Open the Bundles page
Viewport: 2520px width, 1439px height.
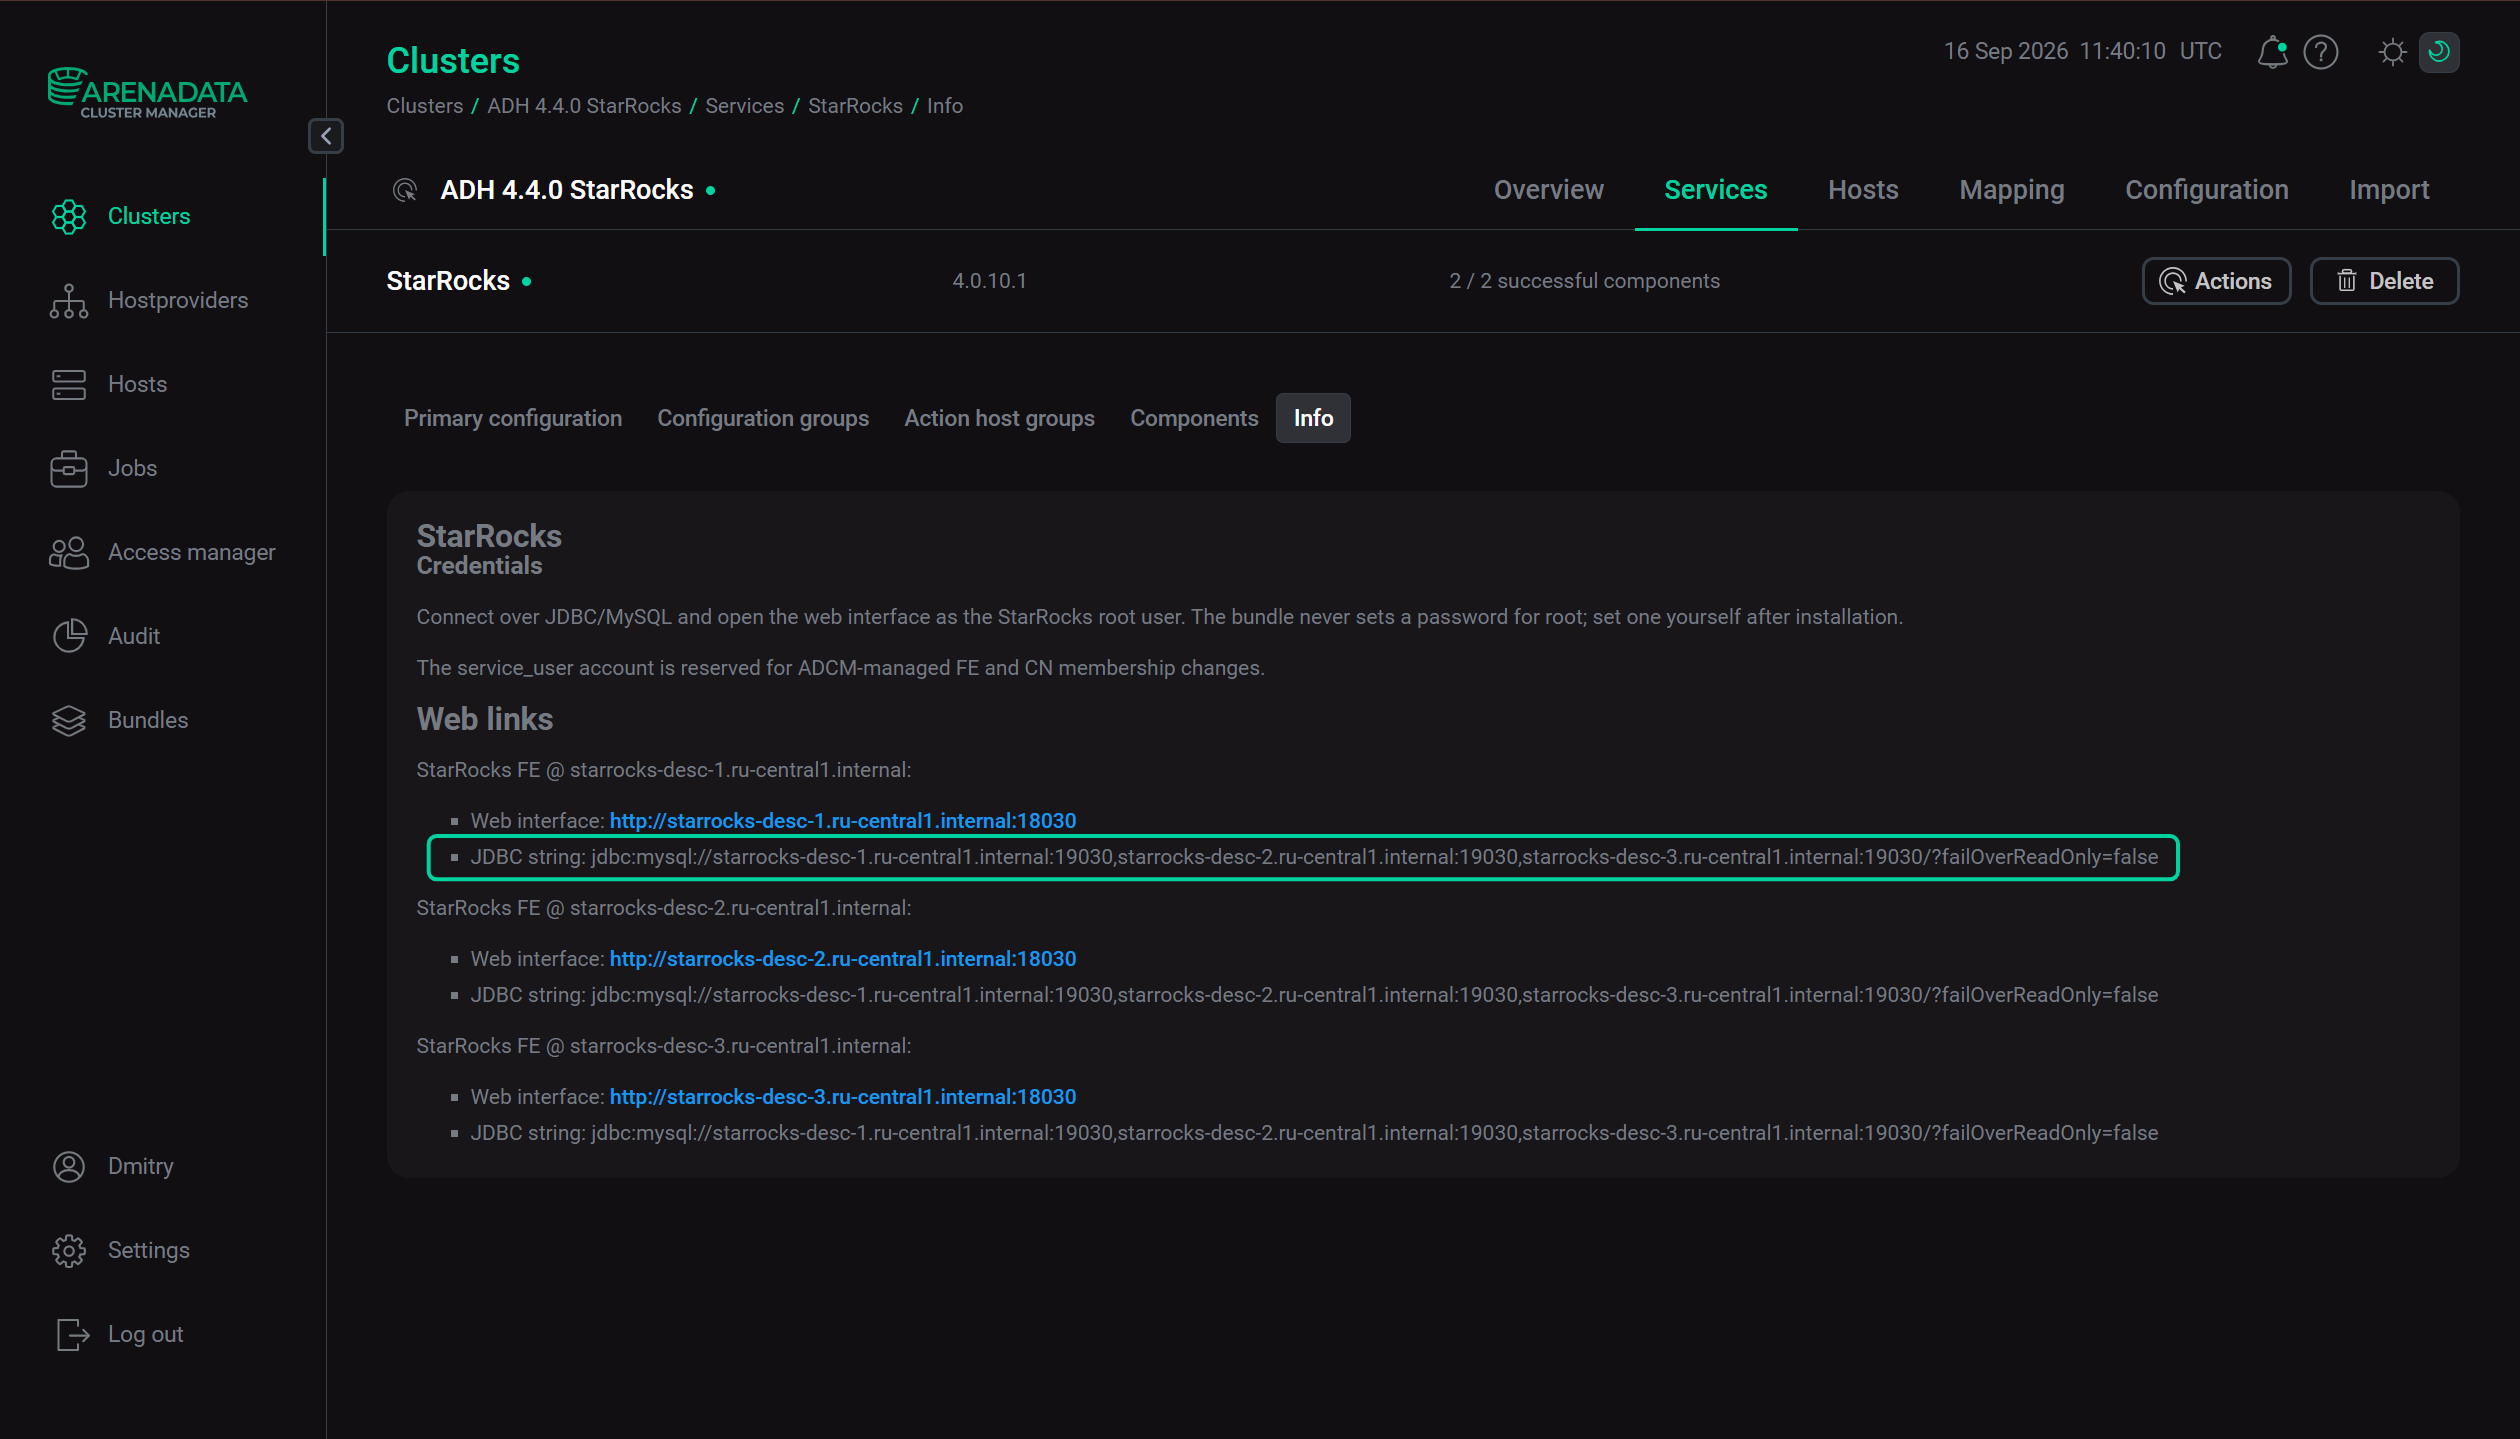pyautogui.click(x=148, y=720)
